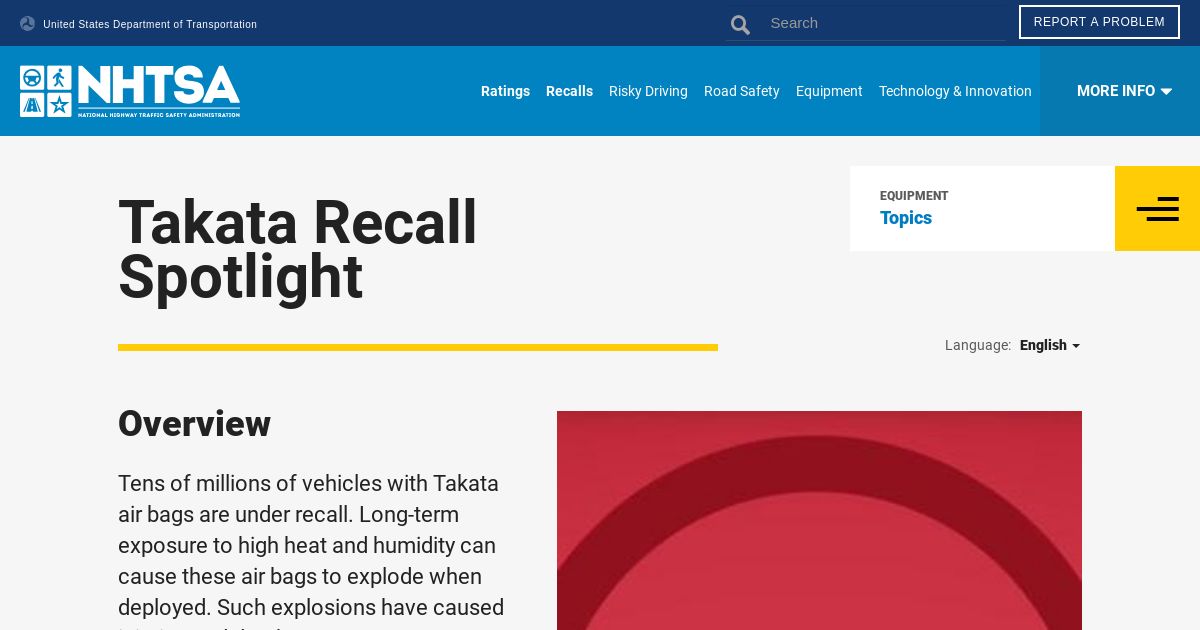Click the EQUIPMENT label text
The image size is (1200, 630).
[x=914, y=196]
